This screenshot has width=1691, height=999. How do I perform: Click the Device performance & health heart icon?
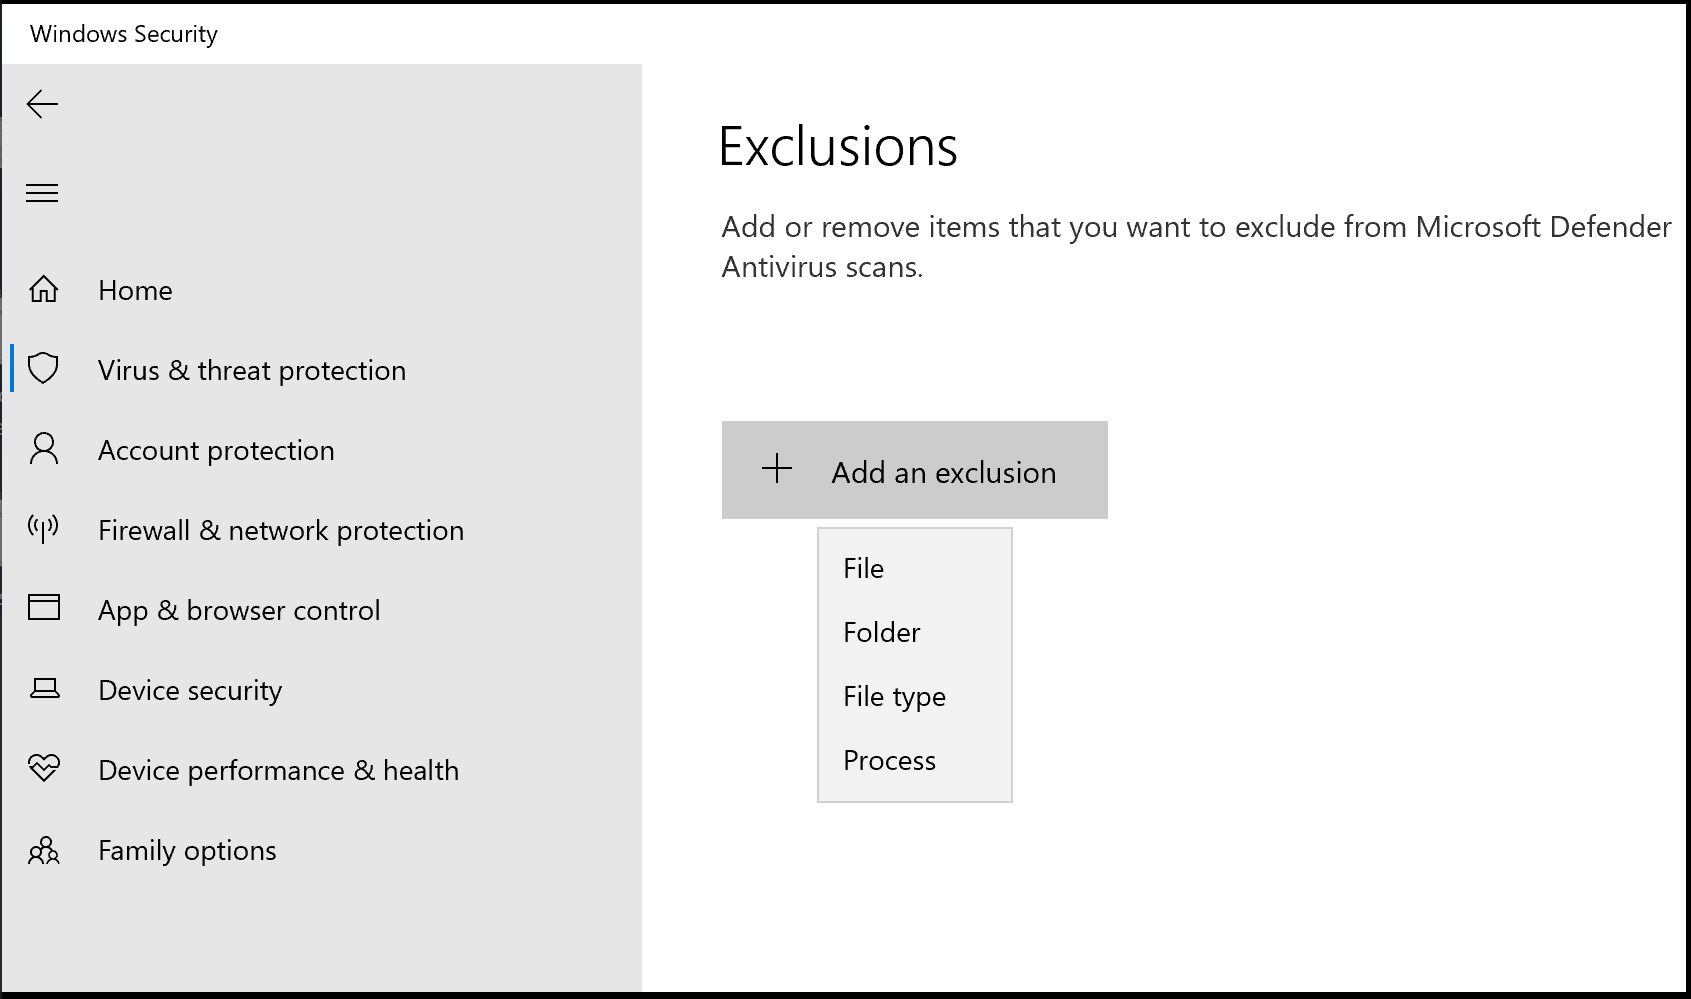tap(43, 769)
